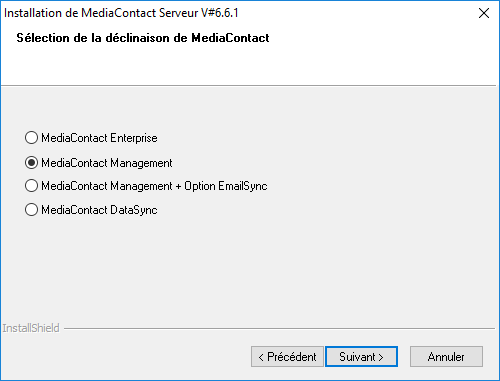Click the separator line beside InstallShield
The width and height of the screenshot is (500, 381).
[279, 328]
